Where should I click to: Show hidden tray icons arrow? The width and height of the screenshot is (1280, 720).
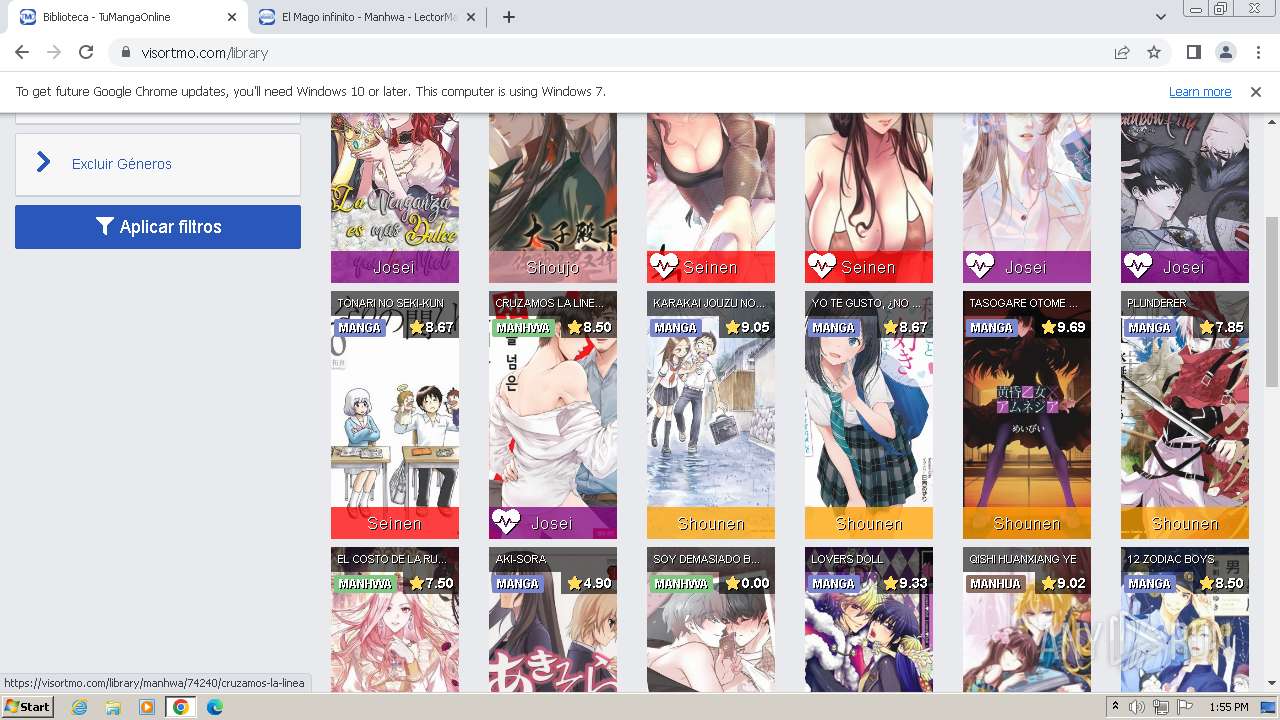1116,707
